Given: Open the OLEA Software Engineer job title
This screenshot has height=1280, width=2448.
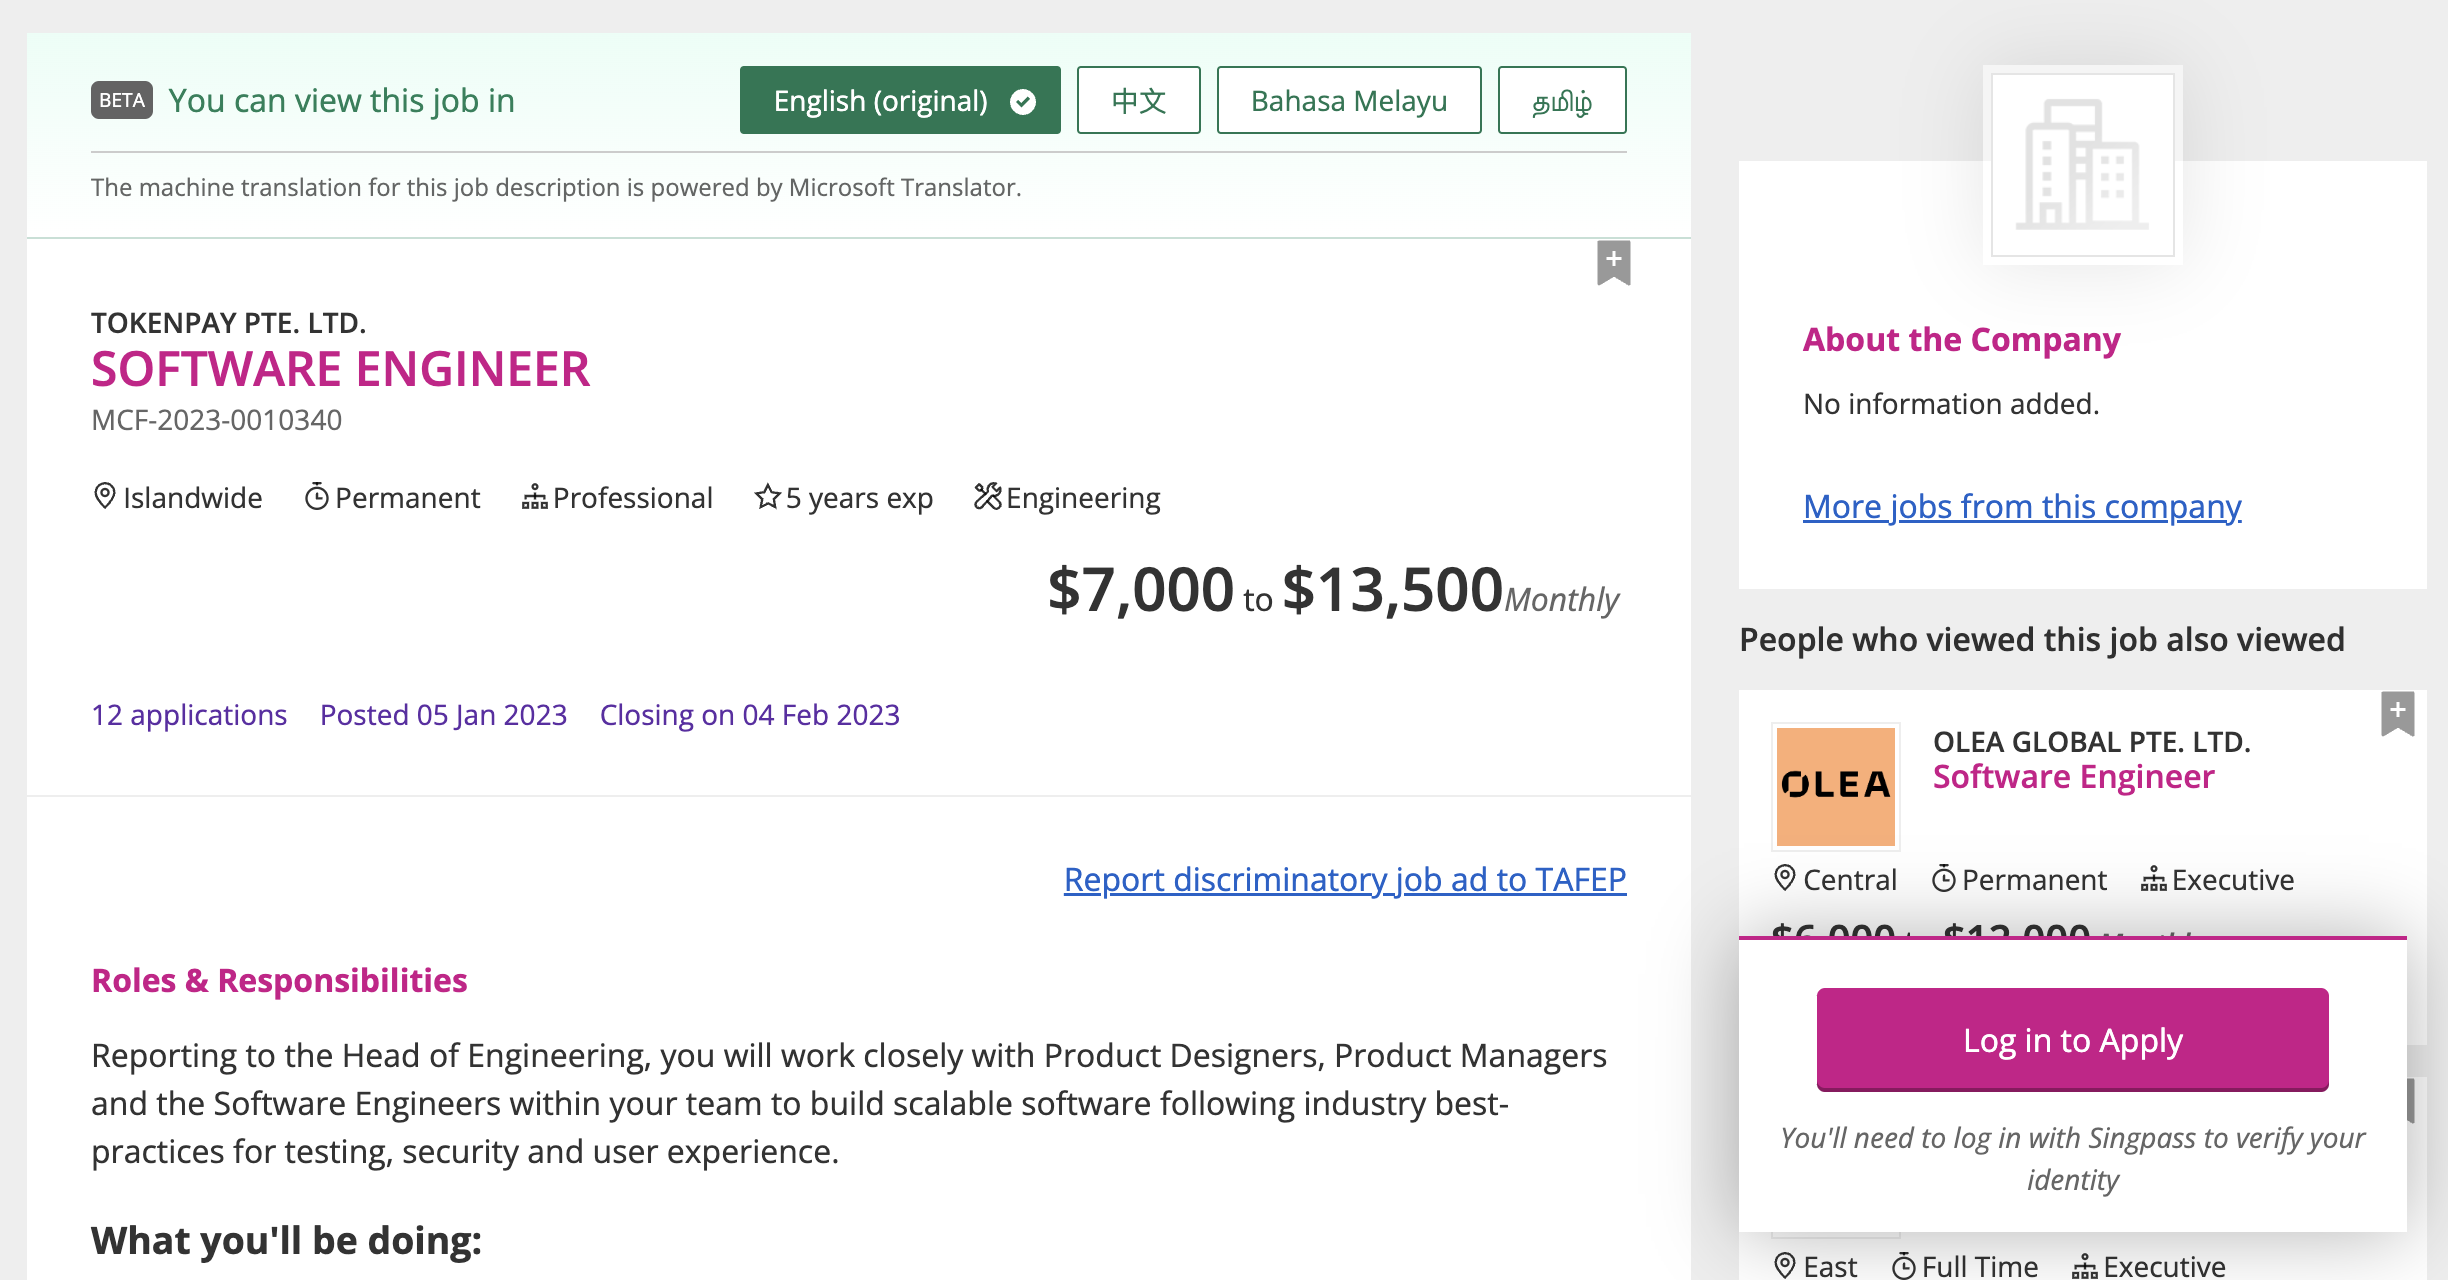Looking at the screenshot, I should (x=2073, y=777).
